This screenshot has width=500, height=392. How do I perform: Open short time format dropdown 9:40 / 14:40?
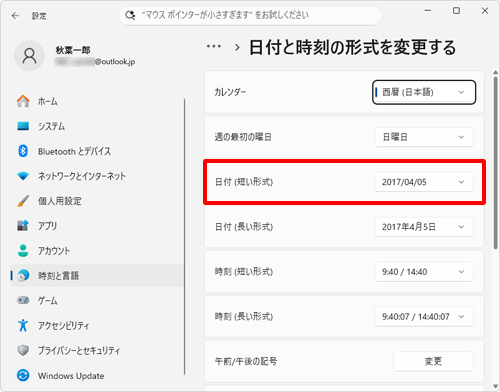[x=424, y=272]
